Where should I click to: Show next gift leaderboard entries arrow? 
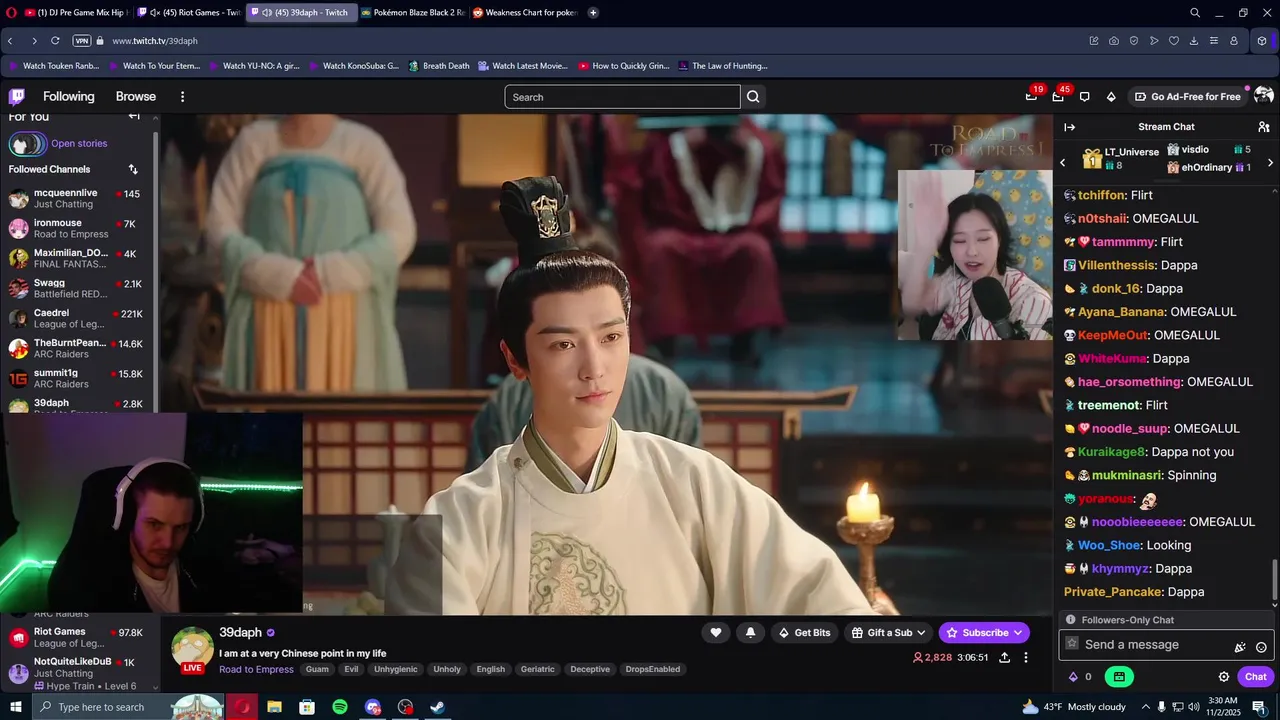tap(1270, 162)
